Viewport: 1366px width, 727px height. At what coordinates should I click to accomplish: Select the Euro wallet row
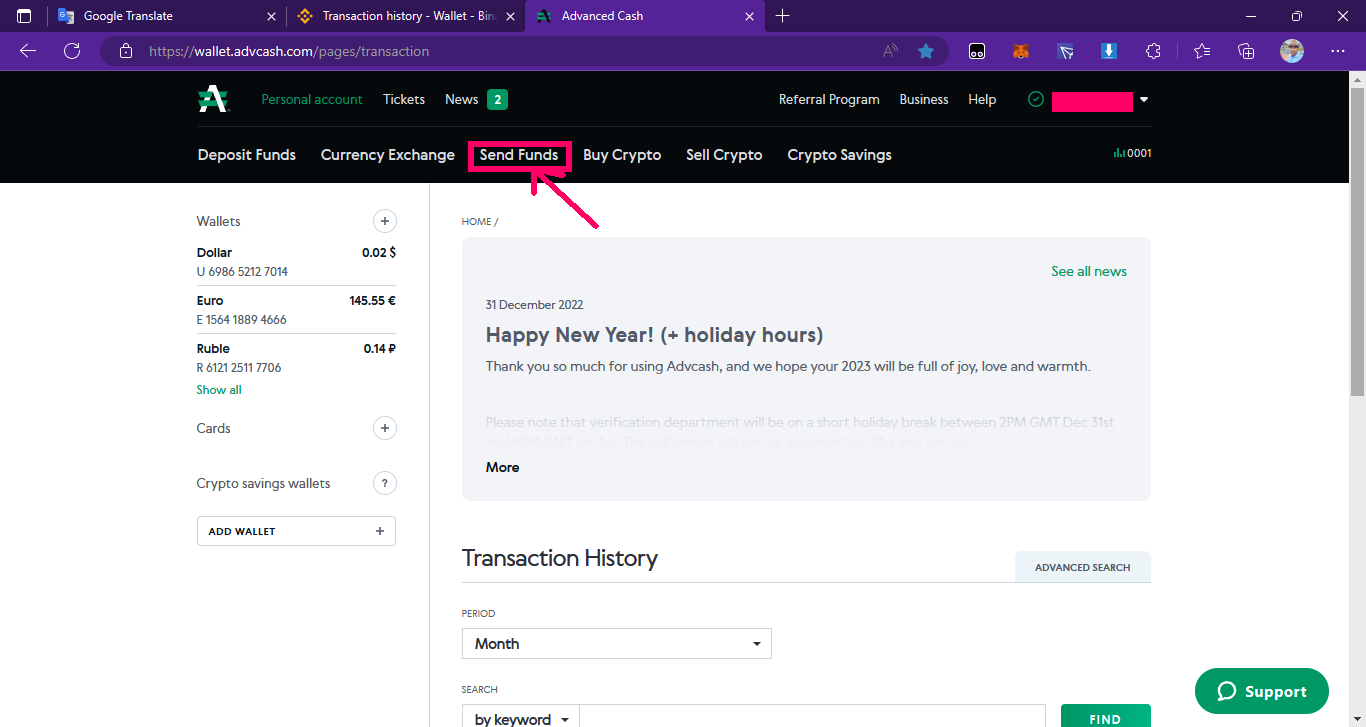pyautogui.click(x=296, y=310)
